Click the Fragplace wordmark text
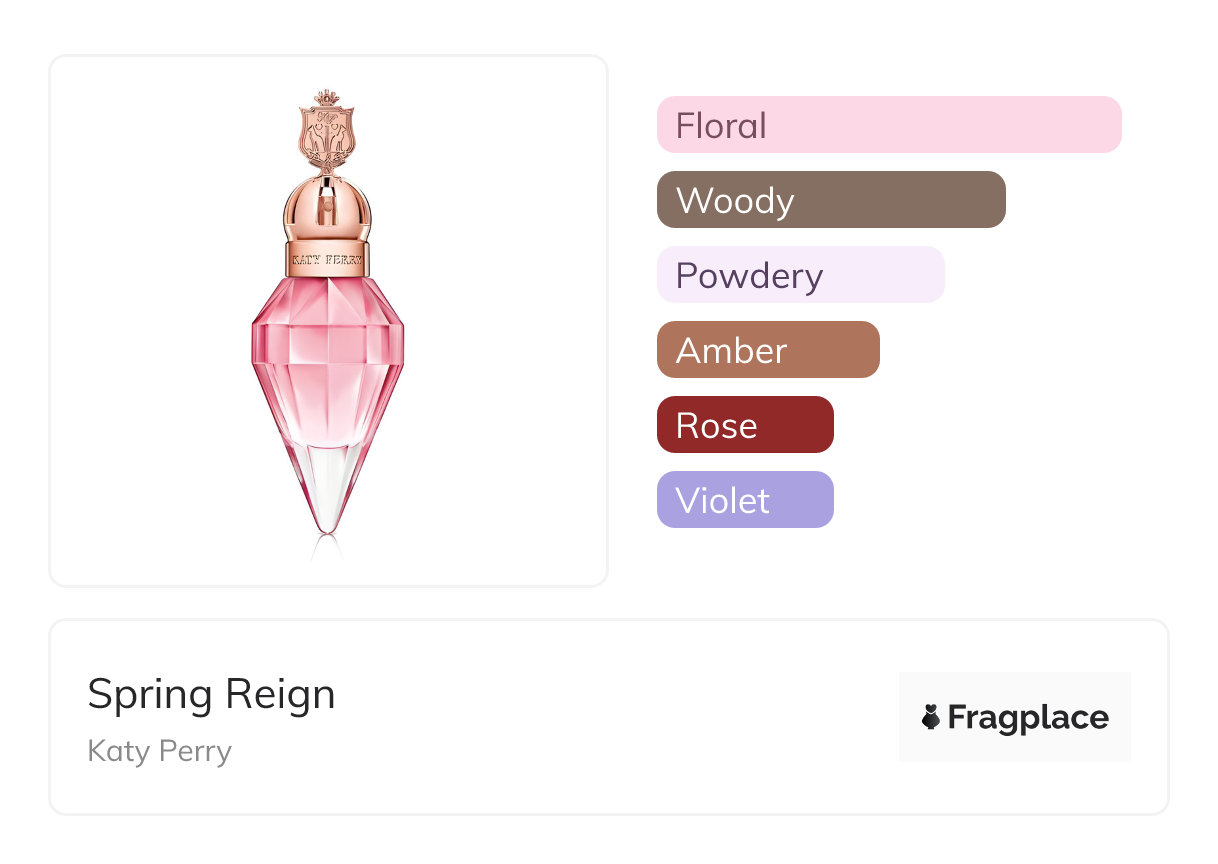The height and width of the screenshot is (864, 1218). point(1028,717)
